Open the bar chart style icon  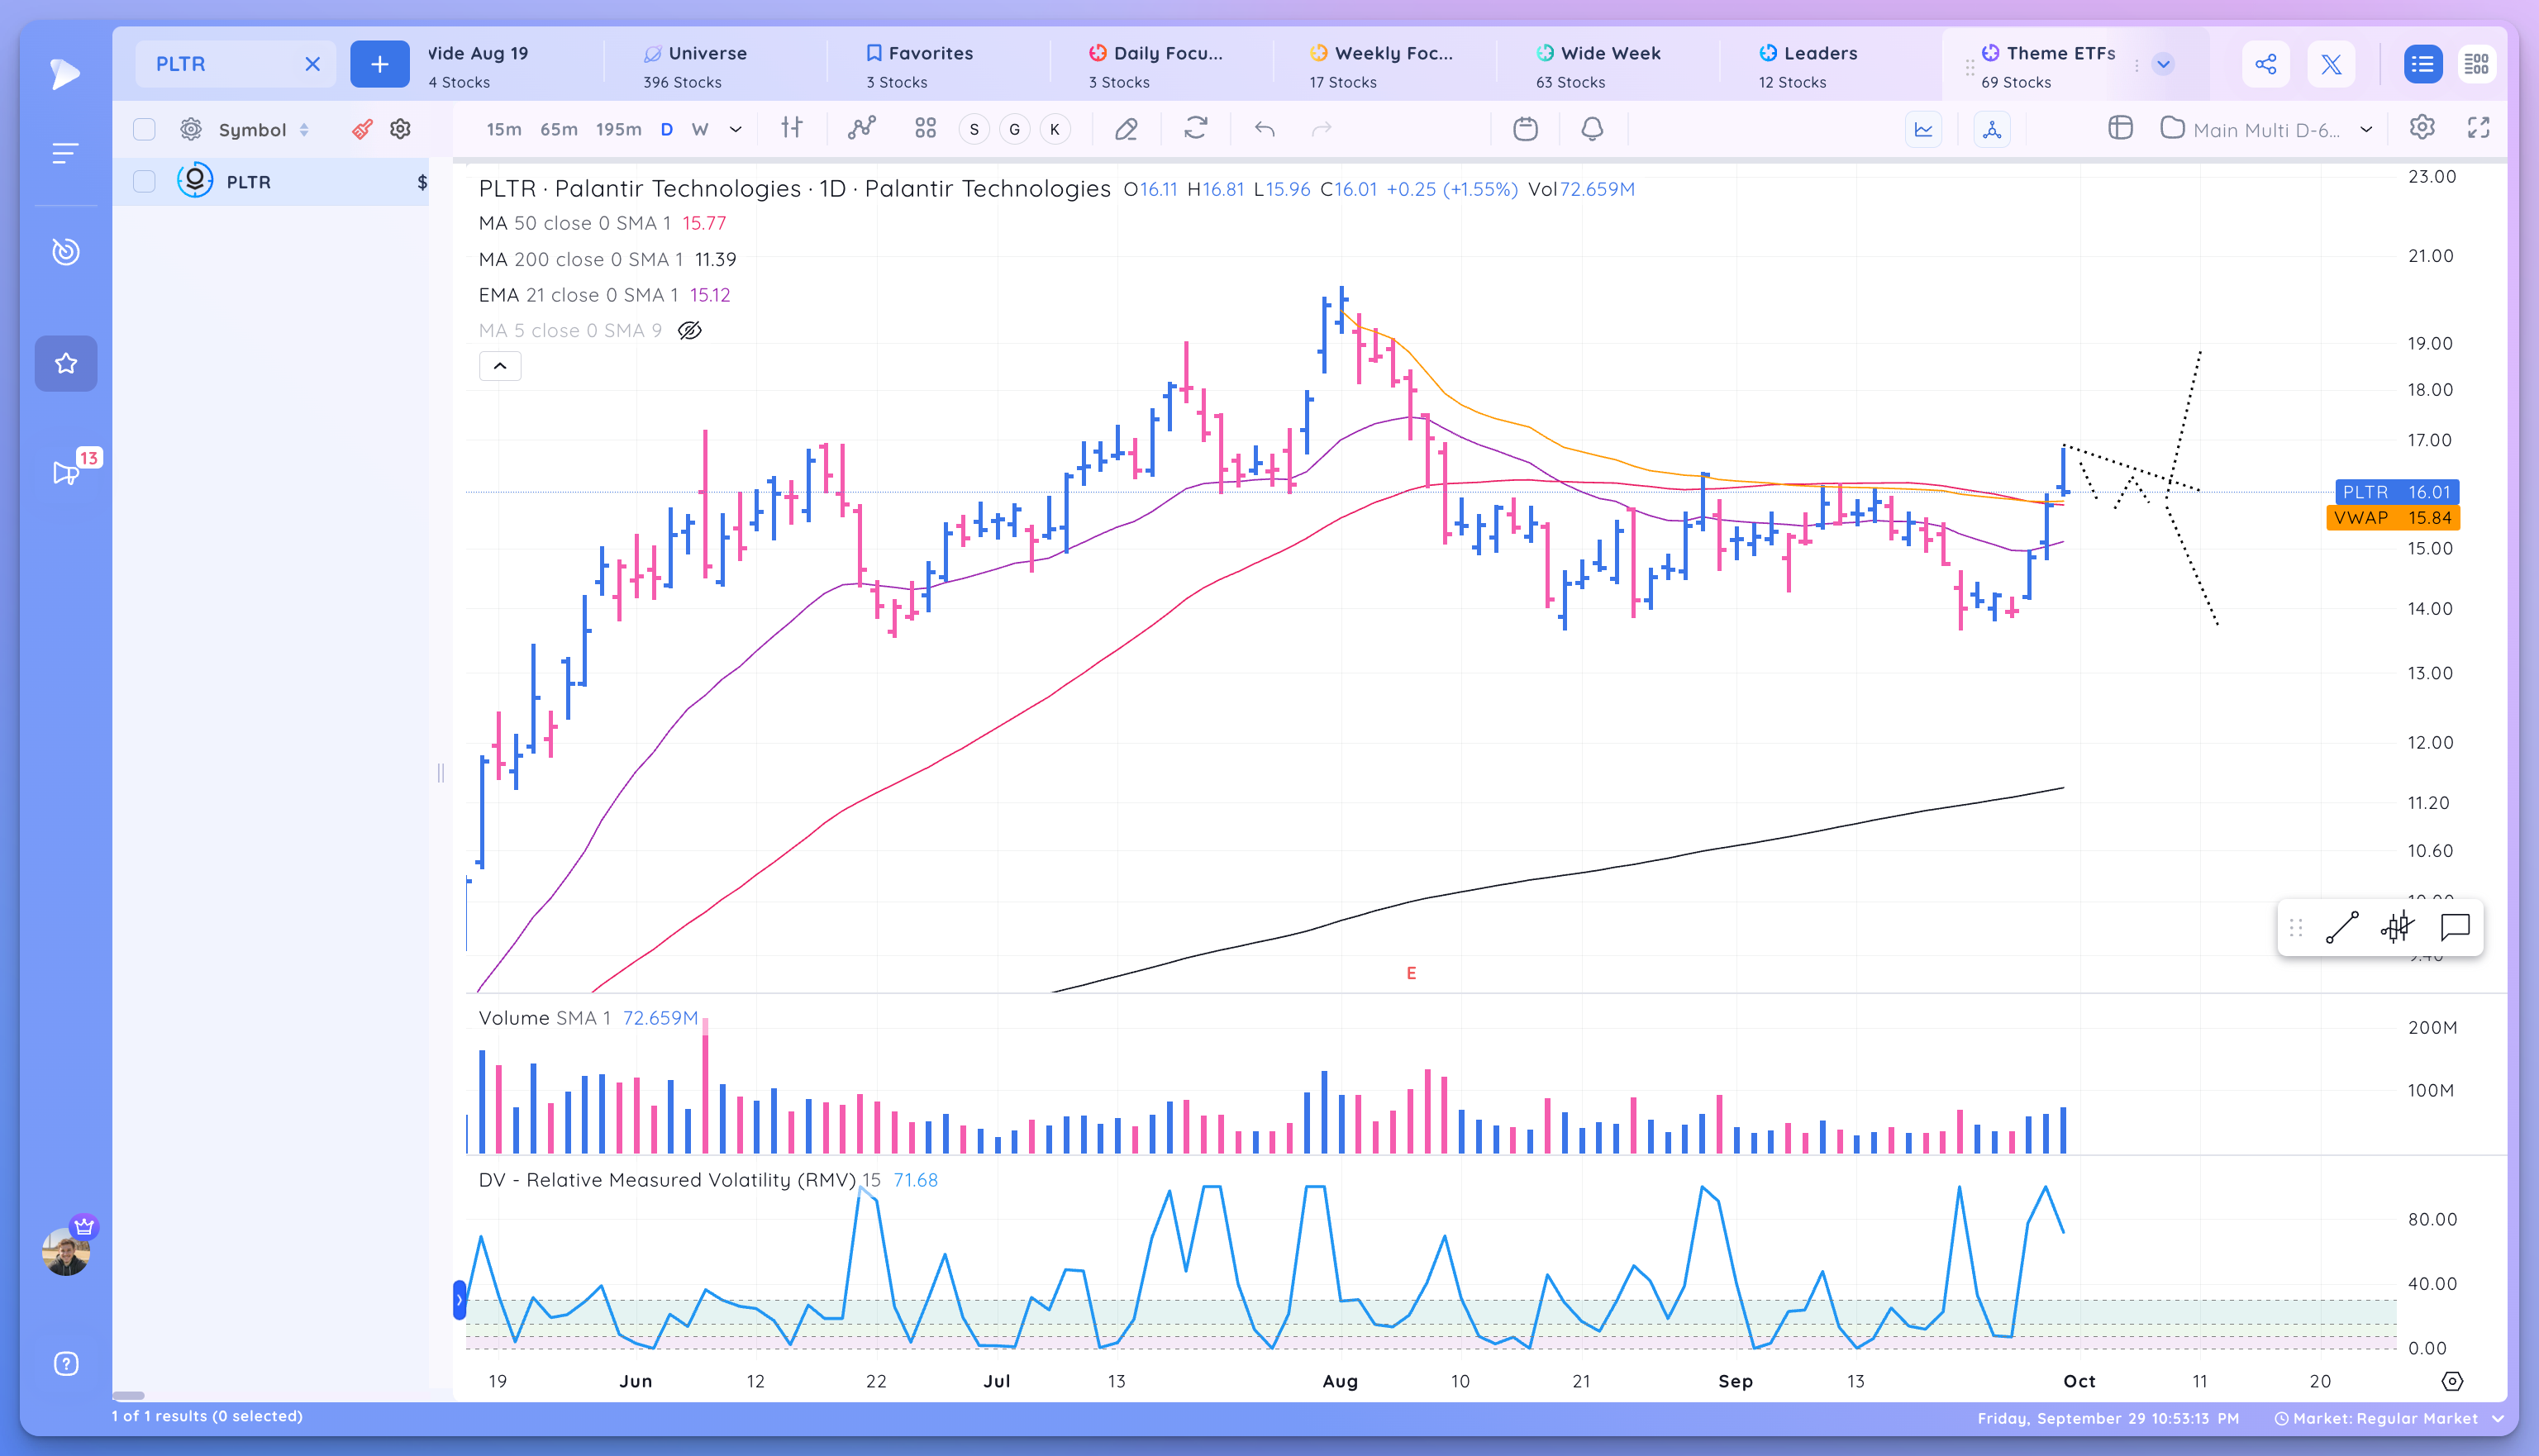click(792, 128)
